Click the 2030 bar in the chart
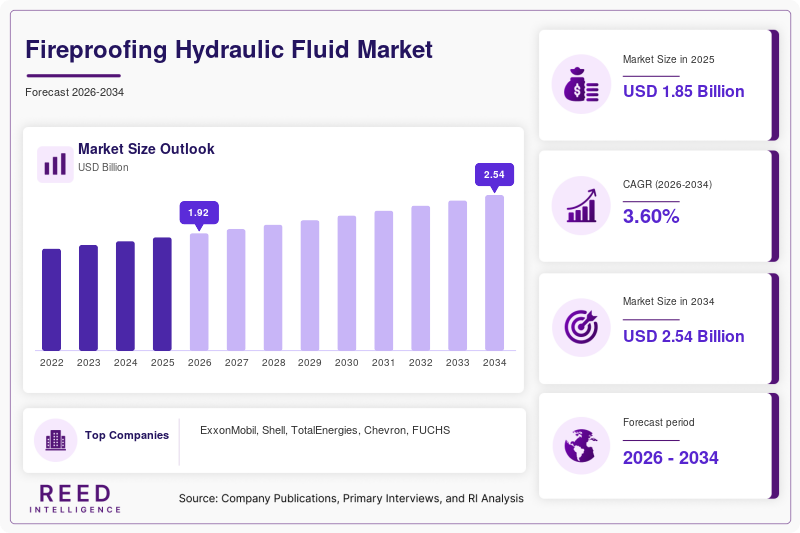800x533 pixels. [347, 283]
